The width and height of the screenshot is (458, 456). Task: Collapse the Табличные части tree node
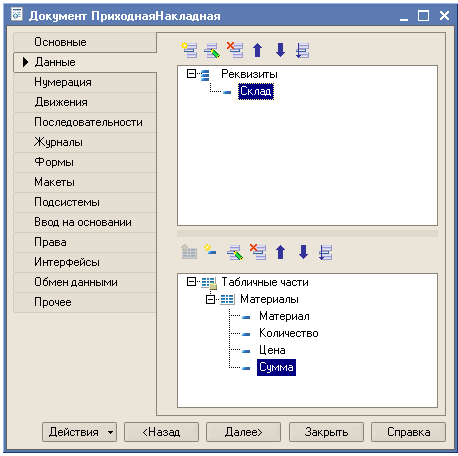tap(191, 282)
